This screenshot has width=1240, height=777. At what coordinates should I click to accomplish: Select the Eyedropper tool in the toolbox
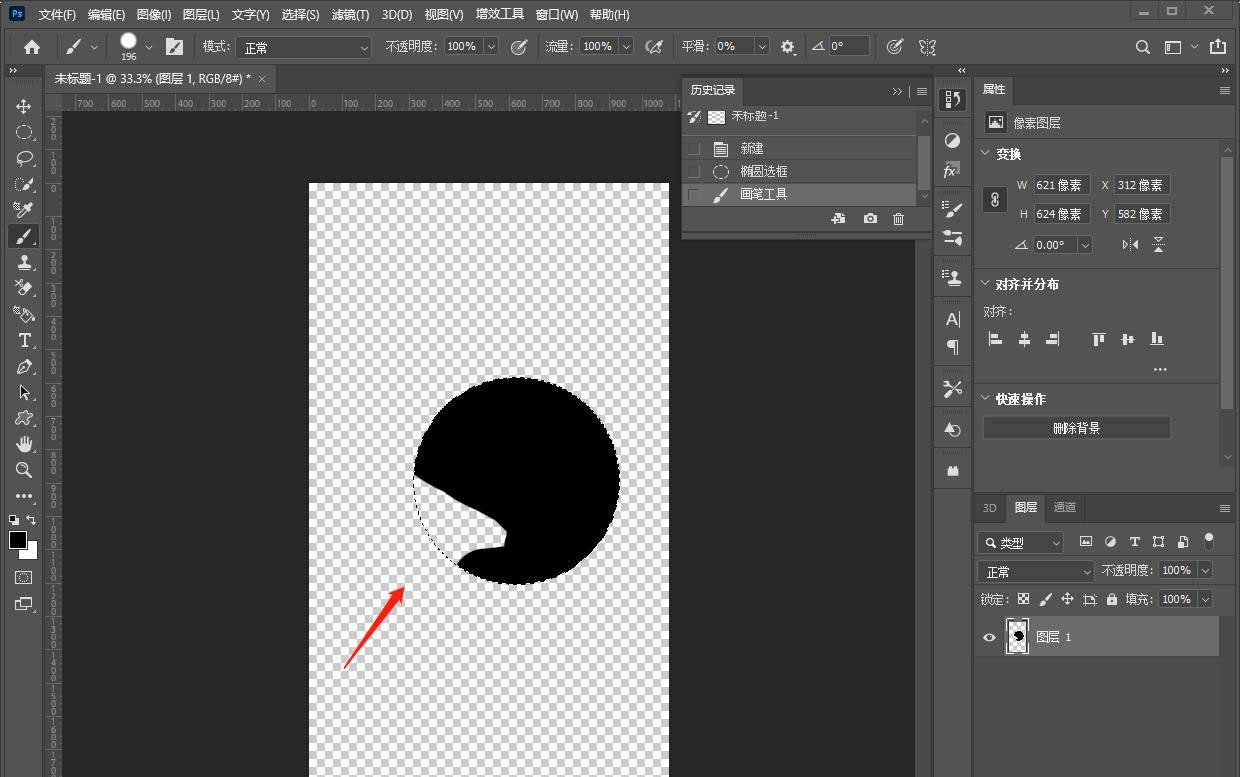[x=24, y=210]
